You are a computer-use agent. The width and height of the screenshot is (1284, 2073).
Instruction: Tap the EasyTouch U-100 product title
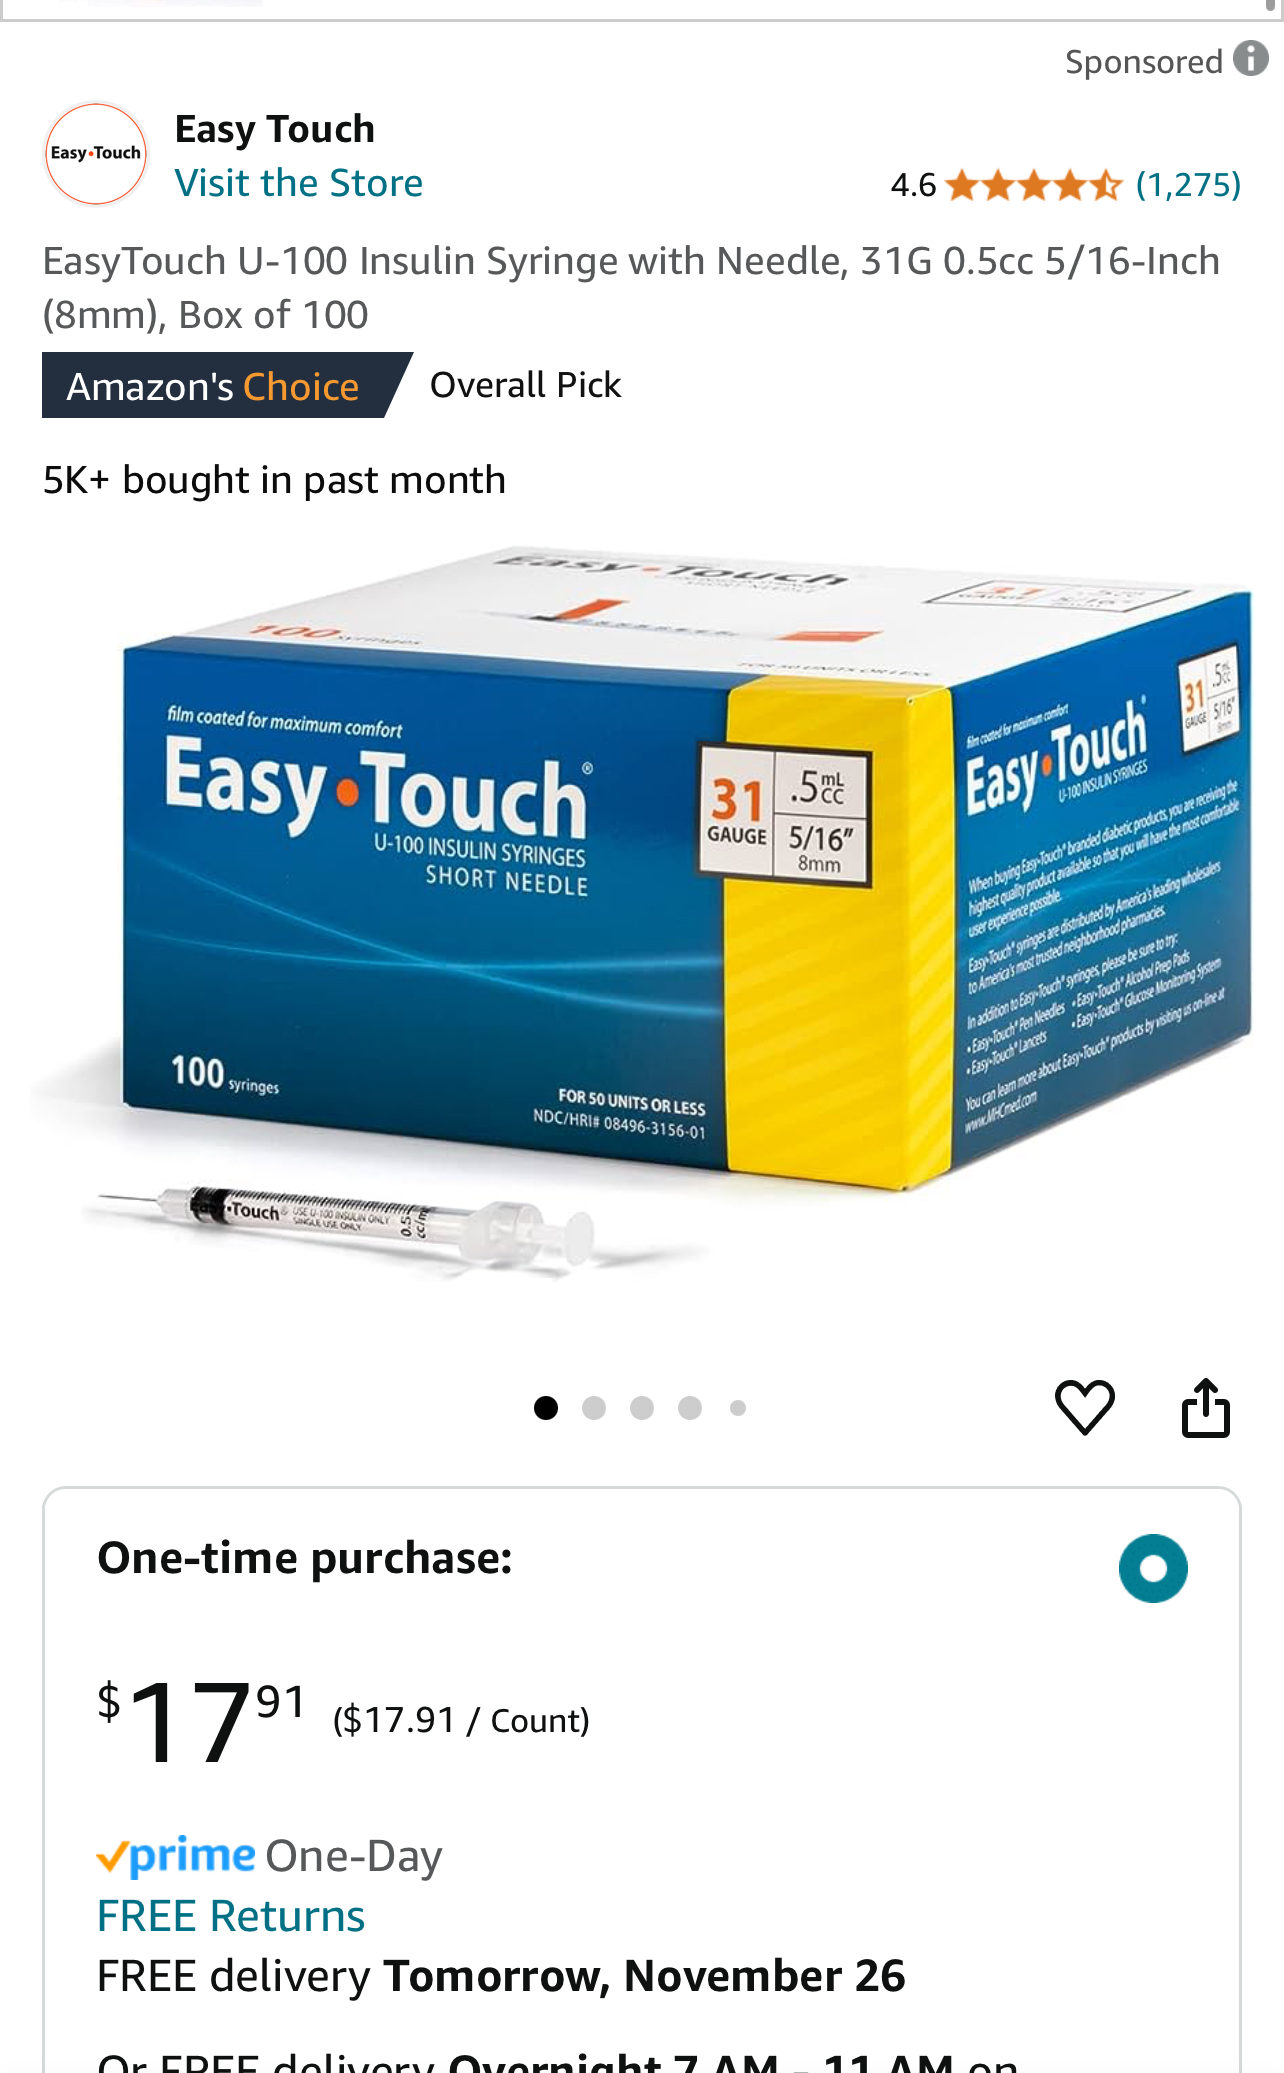[x=631, y=288]
